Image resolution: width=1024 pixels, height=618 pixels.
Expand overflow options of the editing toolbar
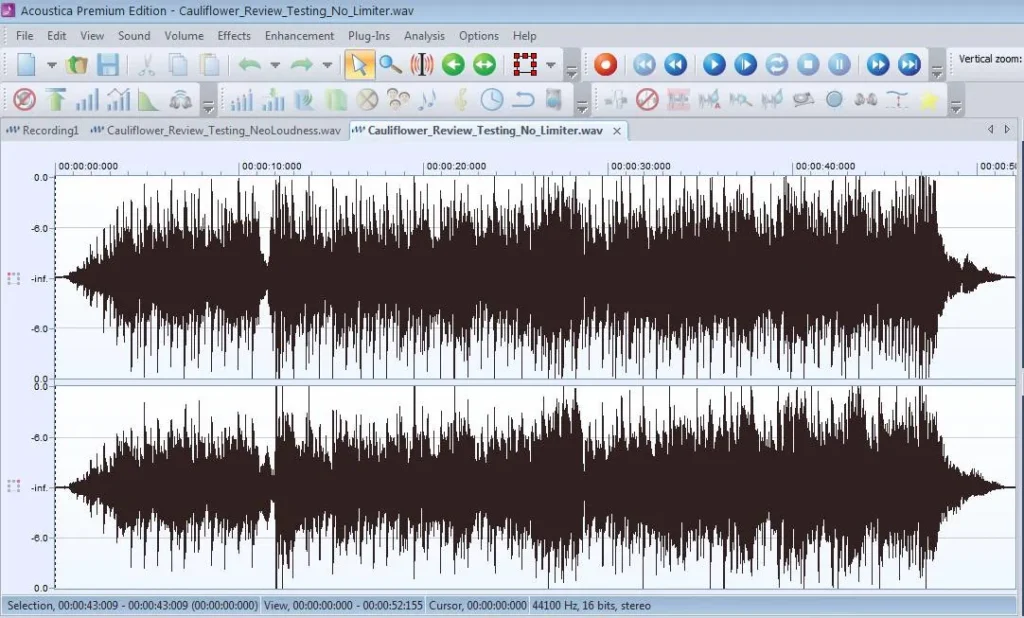click(571, 71)
